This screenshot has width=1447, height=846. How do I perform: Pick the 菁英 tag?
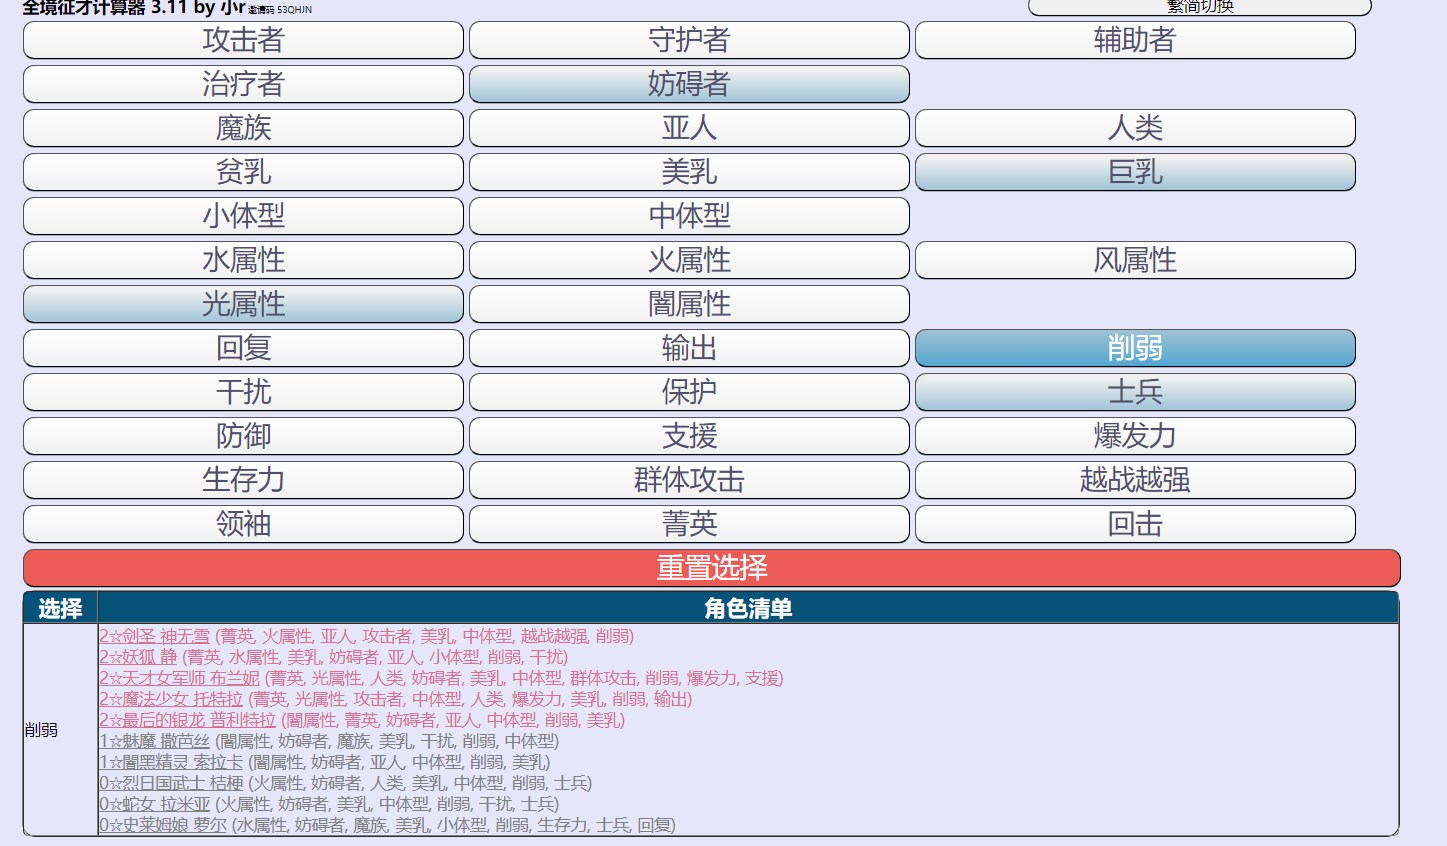pos(689,524)
